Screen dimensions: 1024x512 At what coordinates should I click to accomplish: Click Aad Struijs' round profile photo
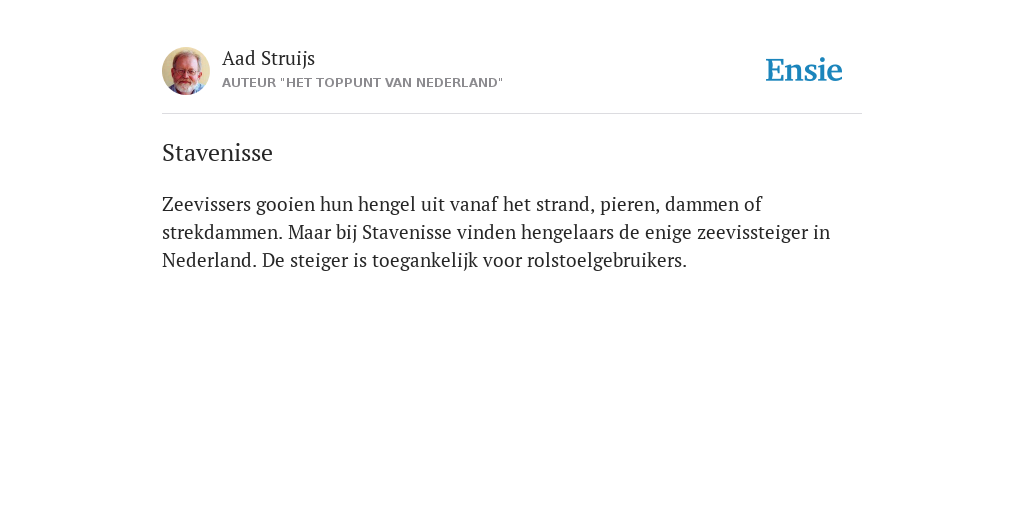click(x=186, y=71)
